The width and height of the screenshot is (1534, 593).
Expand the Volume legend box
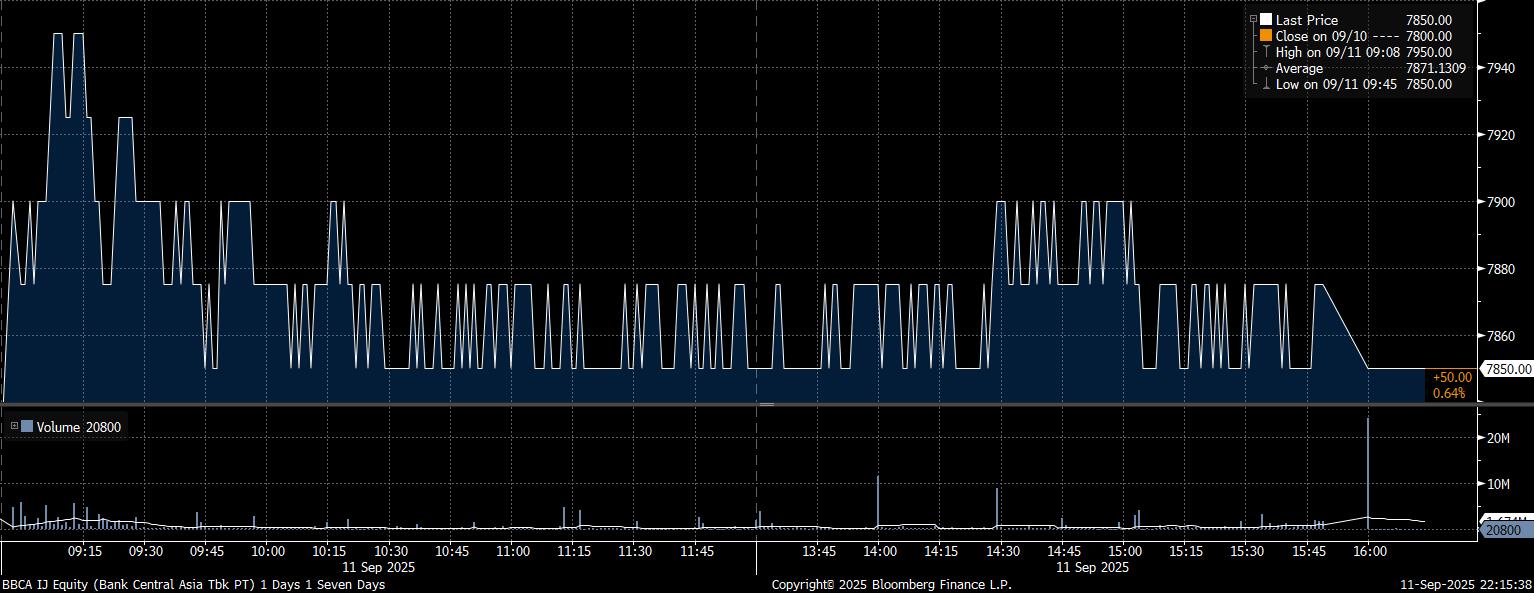[x=14, y=427]
